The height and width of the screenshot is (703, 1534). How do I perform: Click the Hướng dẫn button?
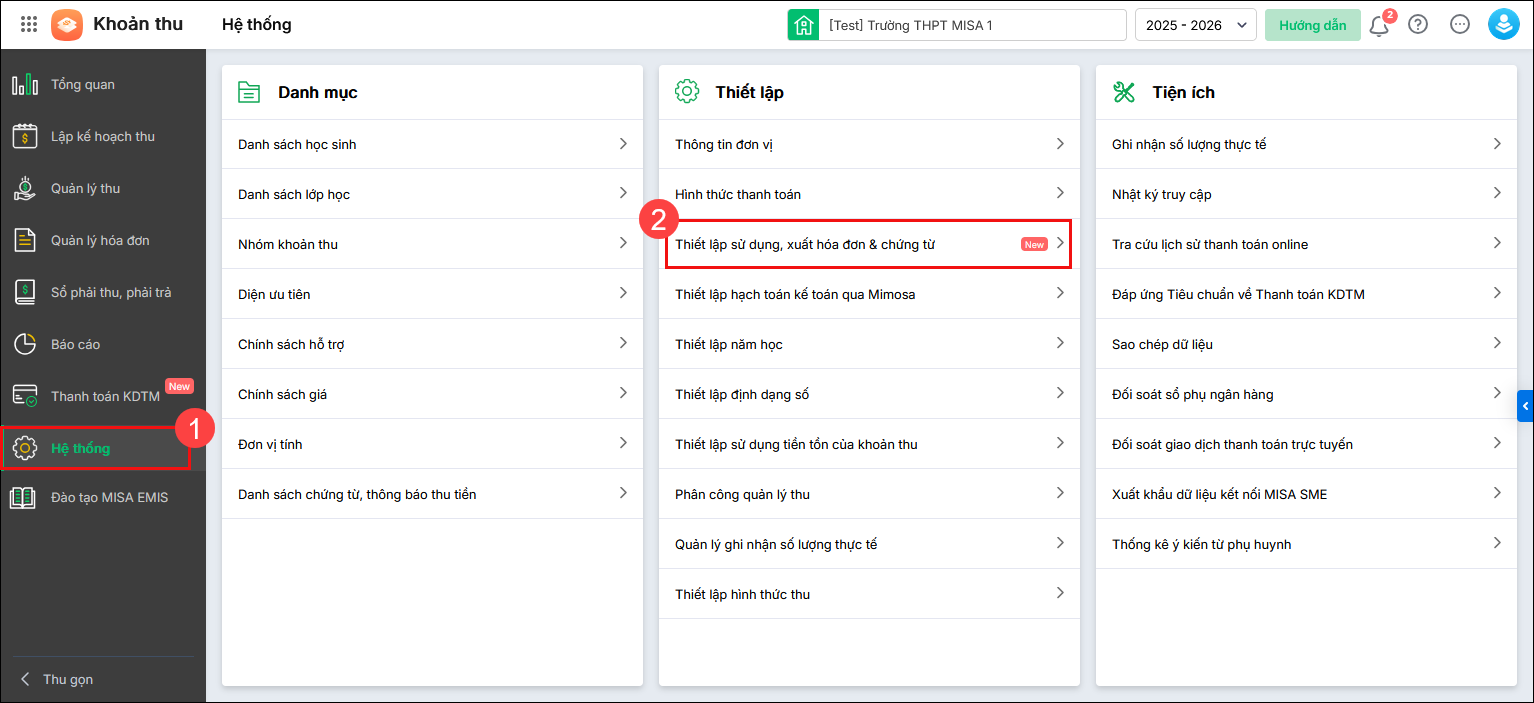coord(1312,25)
